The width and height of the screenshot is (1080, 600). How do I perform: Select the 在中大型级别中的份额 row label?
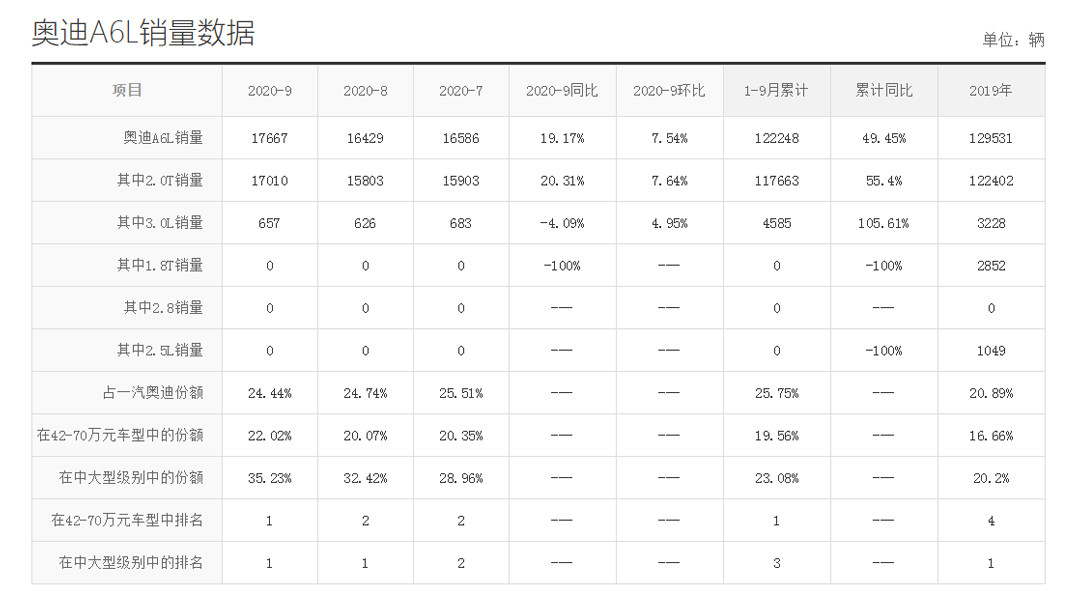[130, 478]
